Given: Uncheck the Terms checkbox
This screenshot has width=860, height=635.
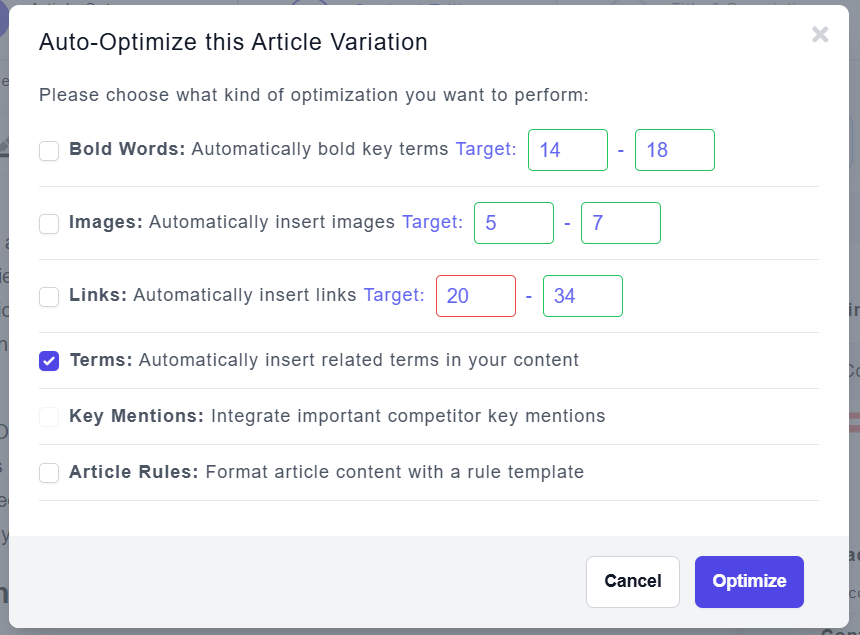Looking at the screenshot, I should [x=49, y=361].
